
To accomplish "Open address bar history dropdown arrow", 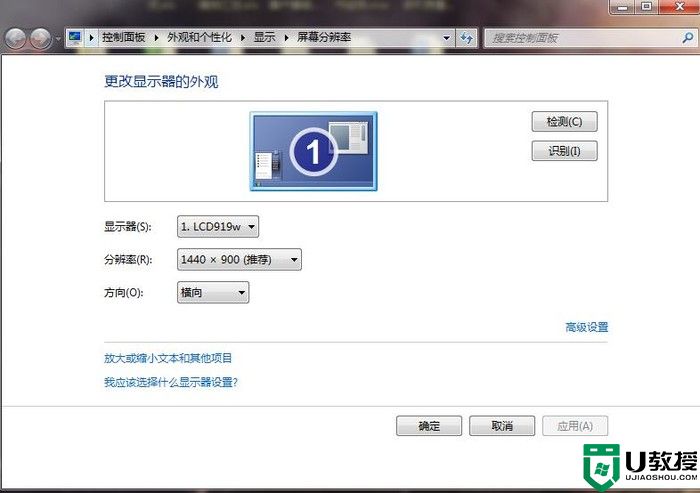I will coord(446,38).
